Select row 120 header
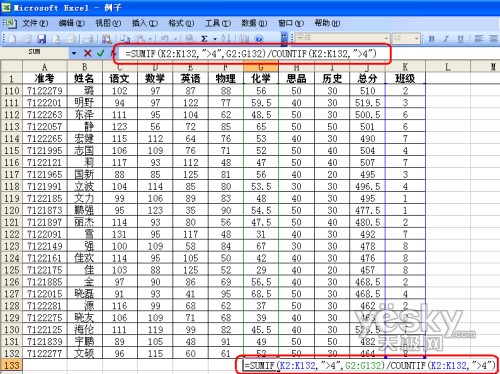Viewport: 500px width, 374px height. click(x=12, y=210)
